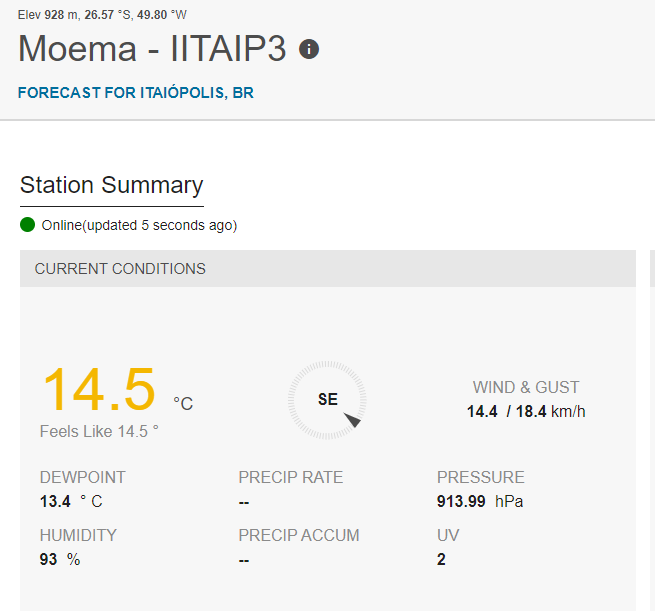Click the station info icon beside IITAIP3
The width and height of the screenshot is (655, 611).
pos(309,49)
